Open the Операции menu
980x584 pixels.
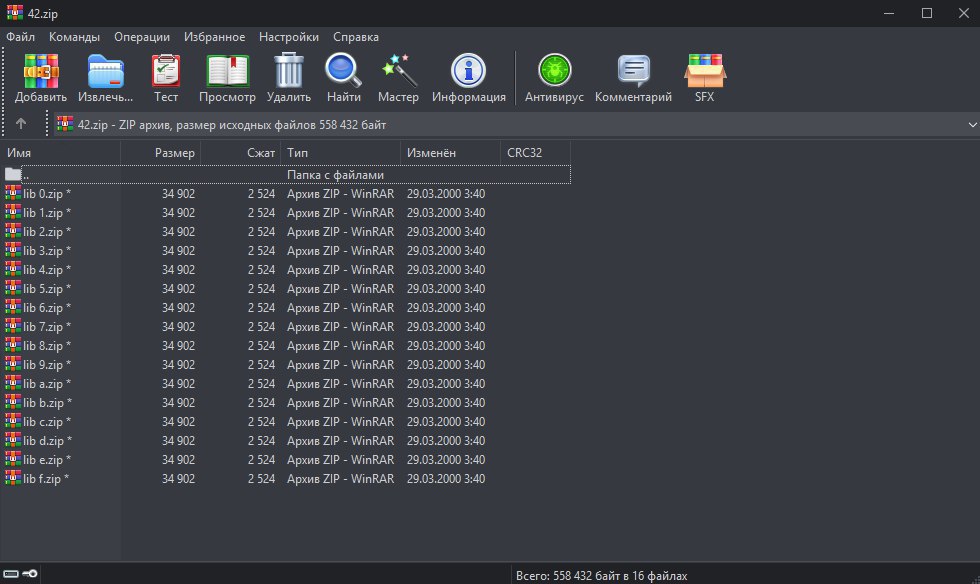tap(142, 37)
